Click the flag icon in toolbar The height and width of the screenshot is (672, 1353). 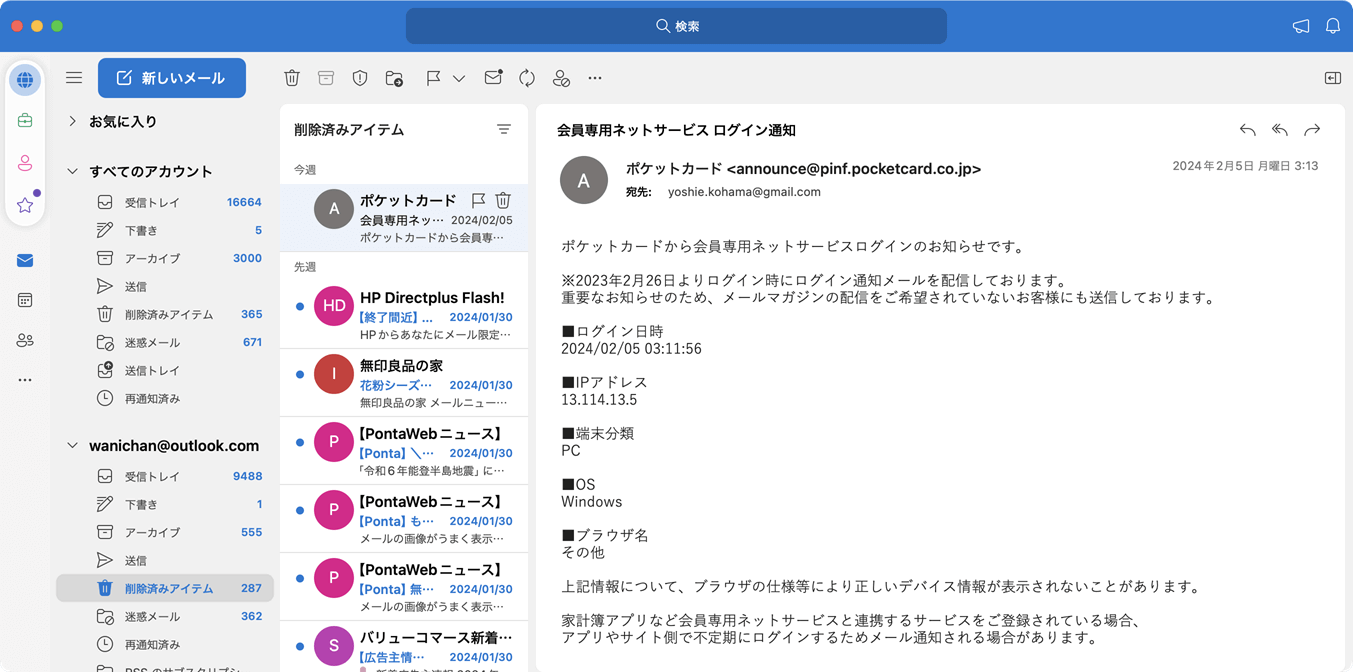[433, 78]
